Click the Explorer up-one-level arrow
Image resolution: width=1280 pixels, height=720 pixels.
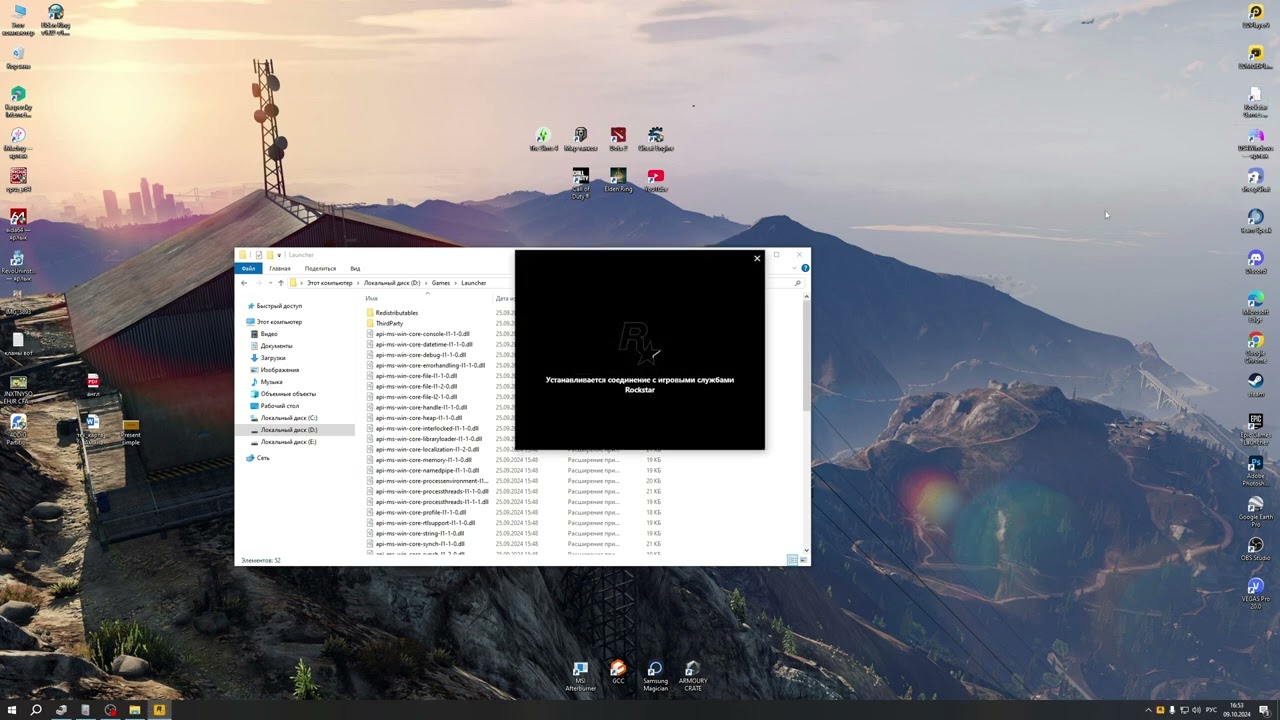(281, 283)
